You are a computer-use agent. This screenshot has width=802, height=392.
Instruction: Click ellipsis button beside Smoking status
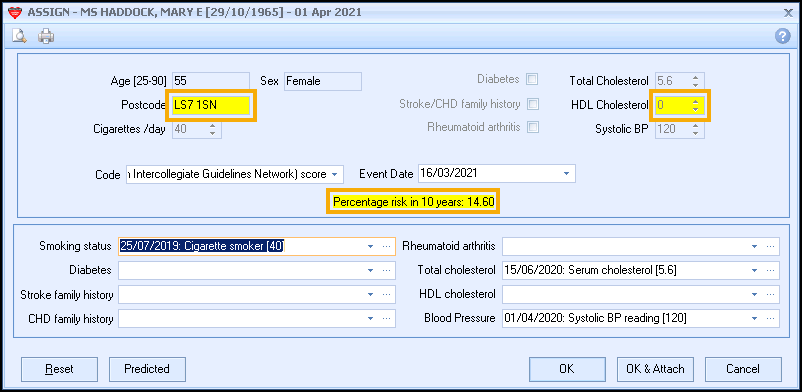click(387, 247)
